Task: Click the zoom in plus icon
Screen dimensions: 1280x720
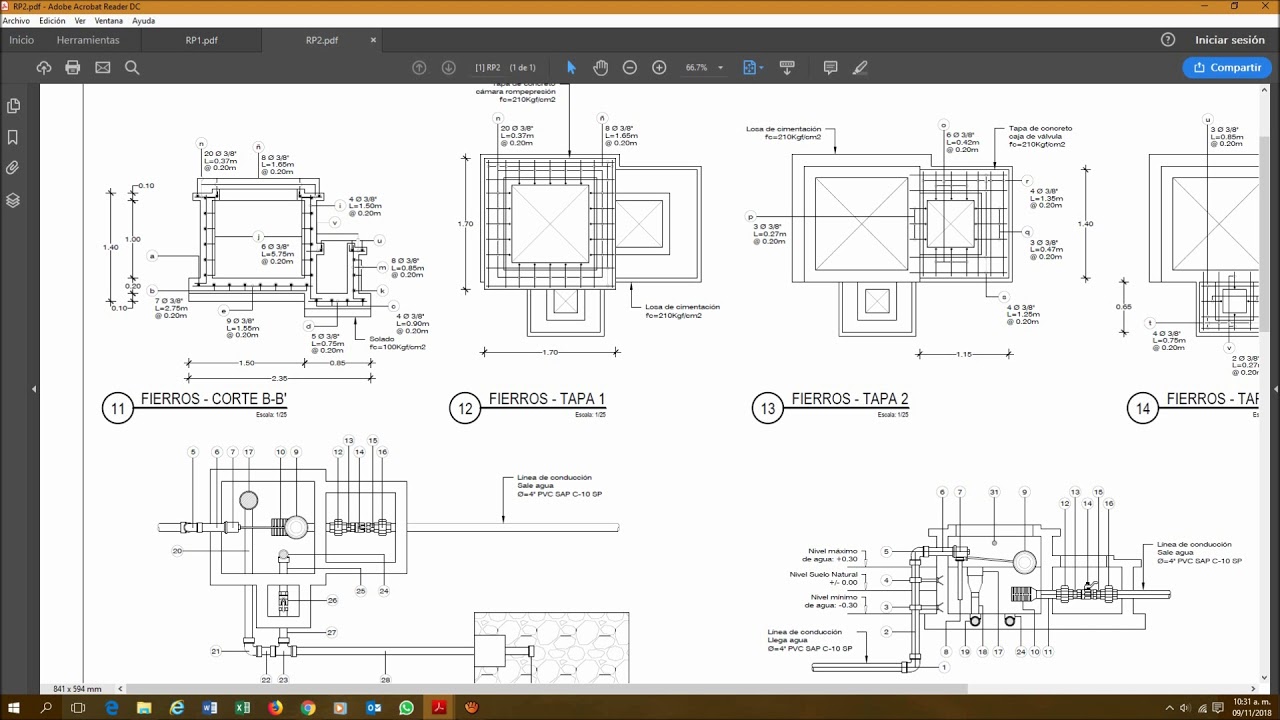Action: click(x=659, y=67)
